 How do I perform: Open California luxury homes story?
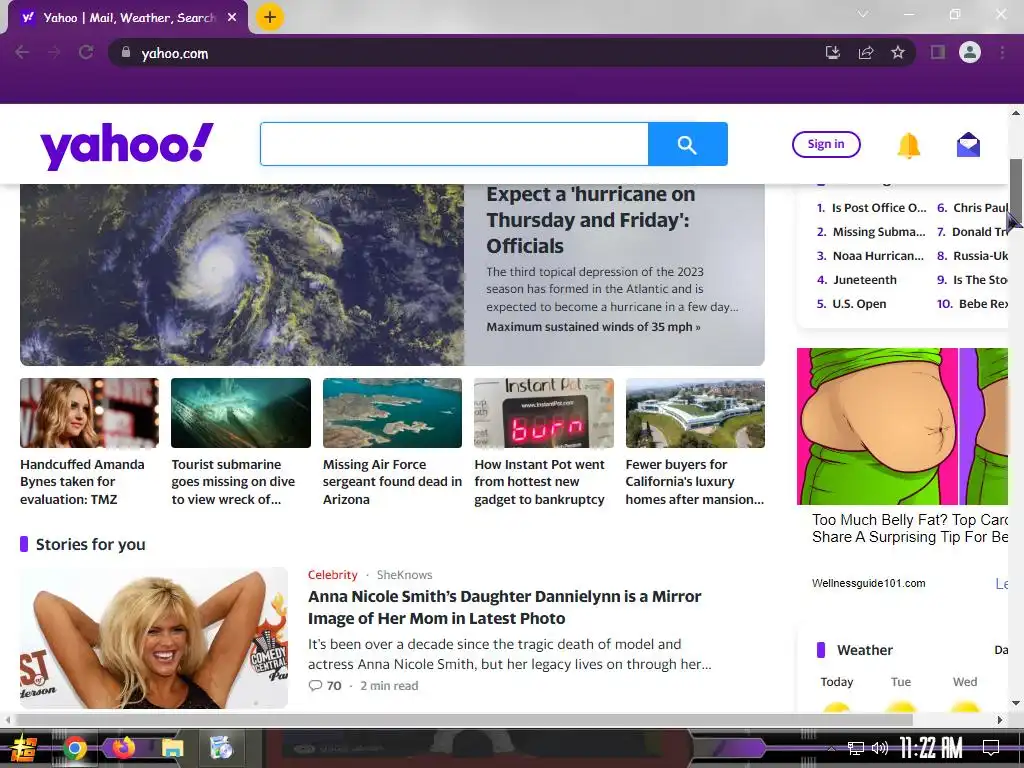pos(694,482)
